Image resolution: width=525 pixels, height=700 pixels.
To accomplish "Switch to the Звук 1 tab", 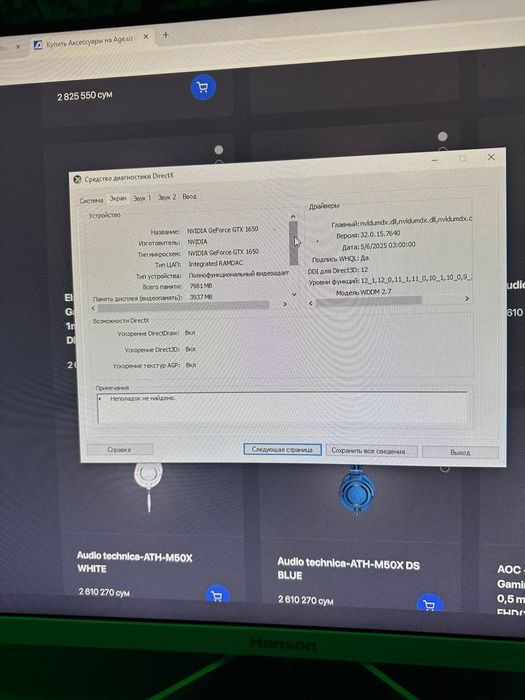I will point(142,198).
